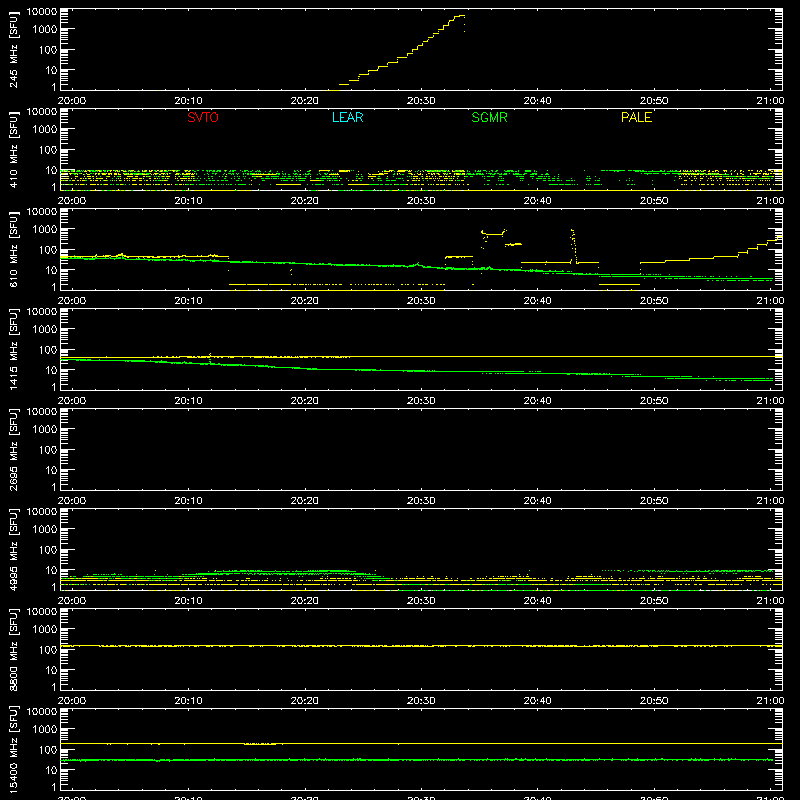Viewport: 800px width, 800px height.
Task: Select the 245 MHz [SFU] axis title
Action: [13, 49]
